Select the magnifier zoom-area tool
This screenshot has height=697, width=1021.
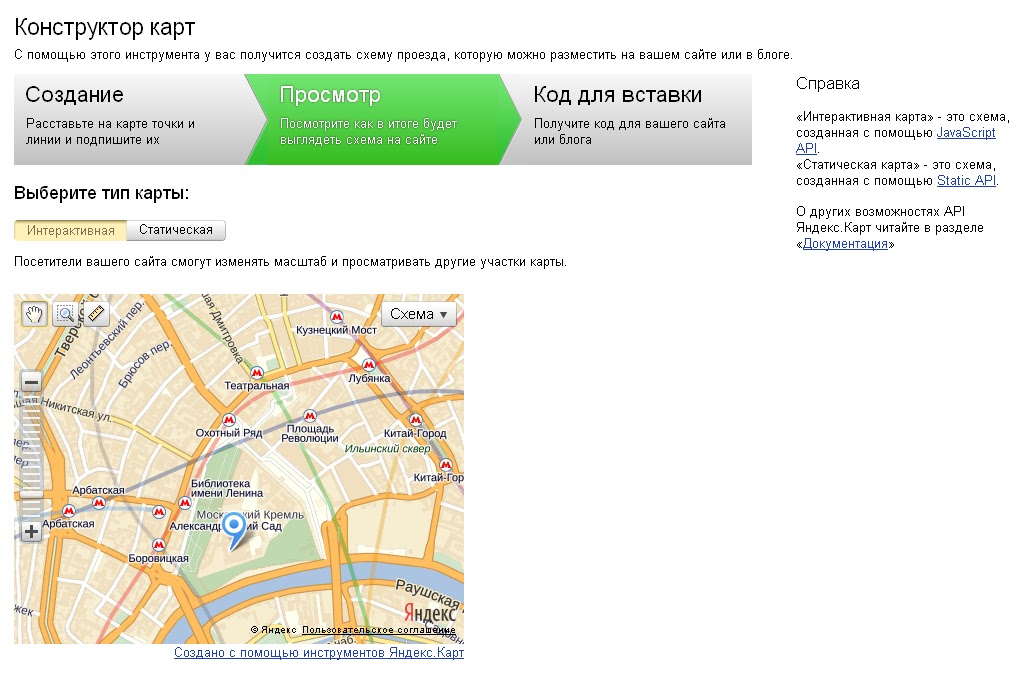(x=65, y=315)
